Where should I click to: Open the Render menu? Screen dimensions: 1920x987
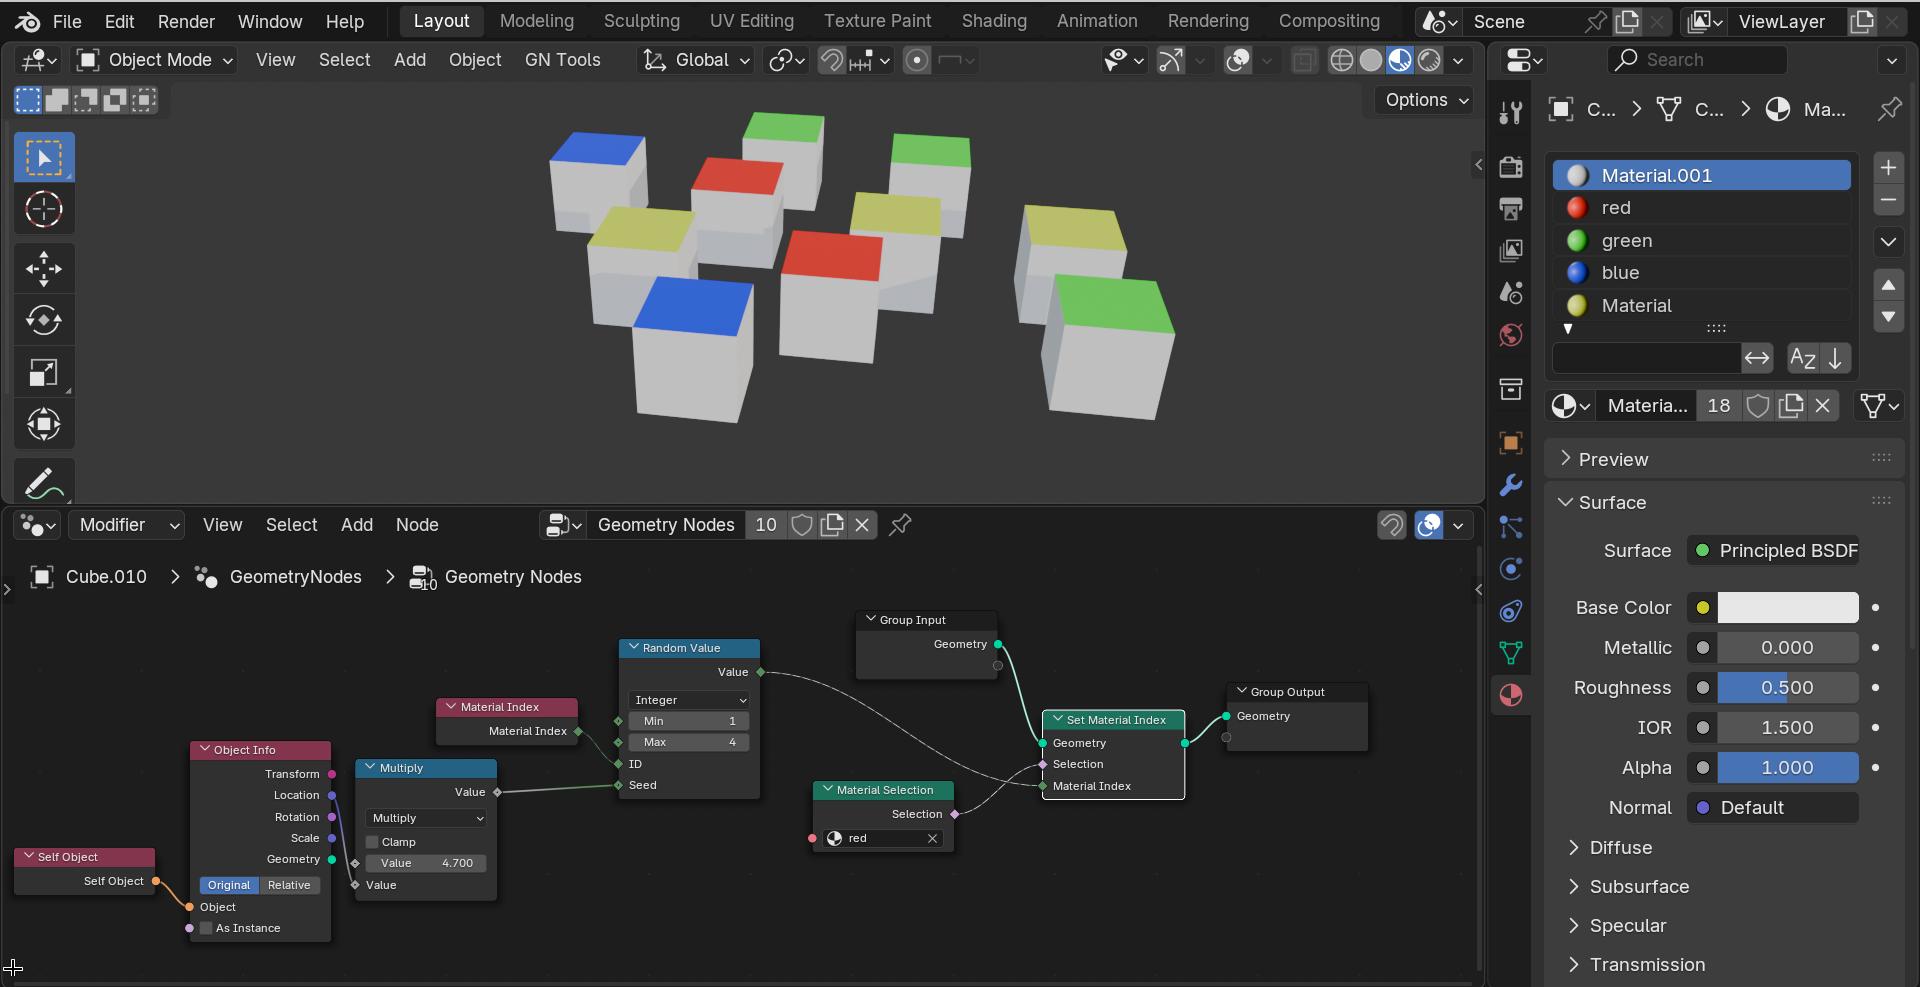186,21
